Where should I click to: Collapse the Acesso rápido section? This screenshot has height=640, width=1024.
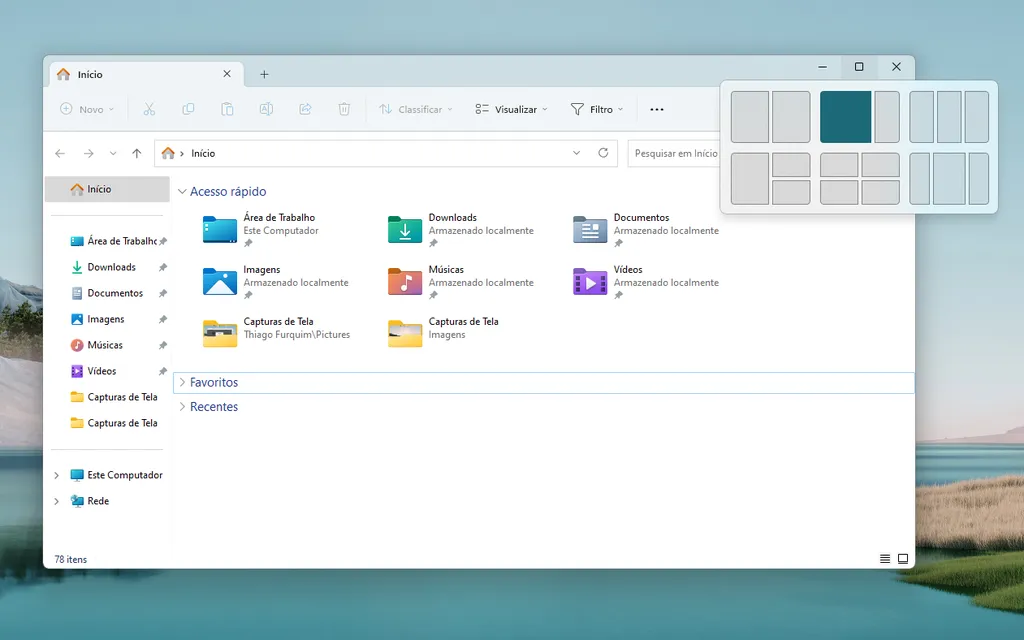click(182, 191)
